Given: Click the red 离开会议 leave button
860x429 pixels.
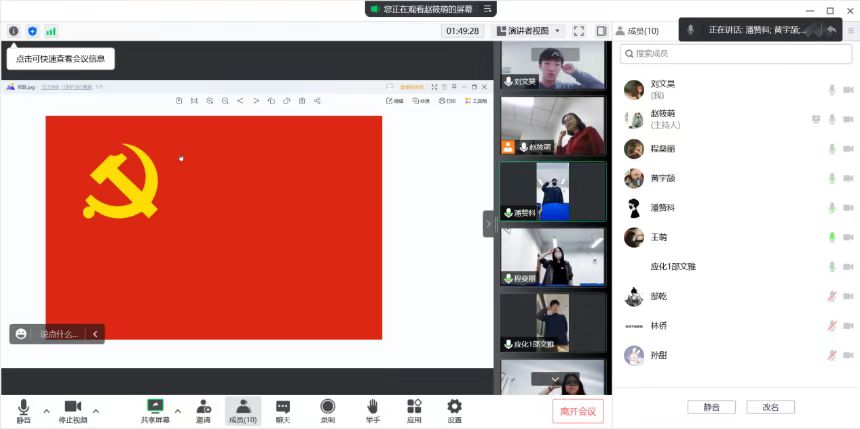Looking at the screenshot, I should 577,411.
